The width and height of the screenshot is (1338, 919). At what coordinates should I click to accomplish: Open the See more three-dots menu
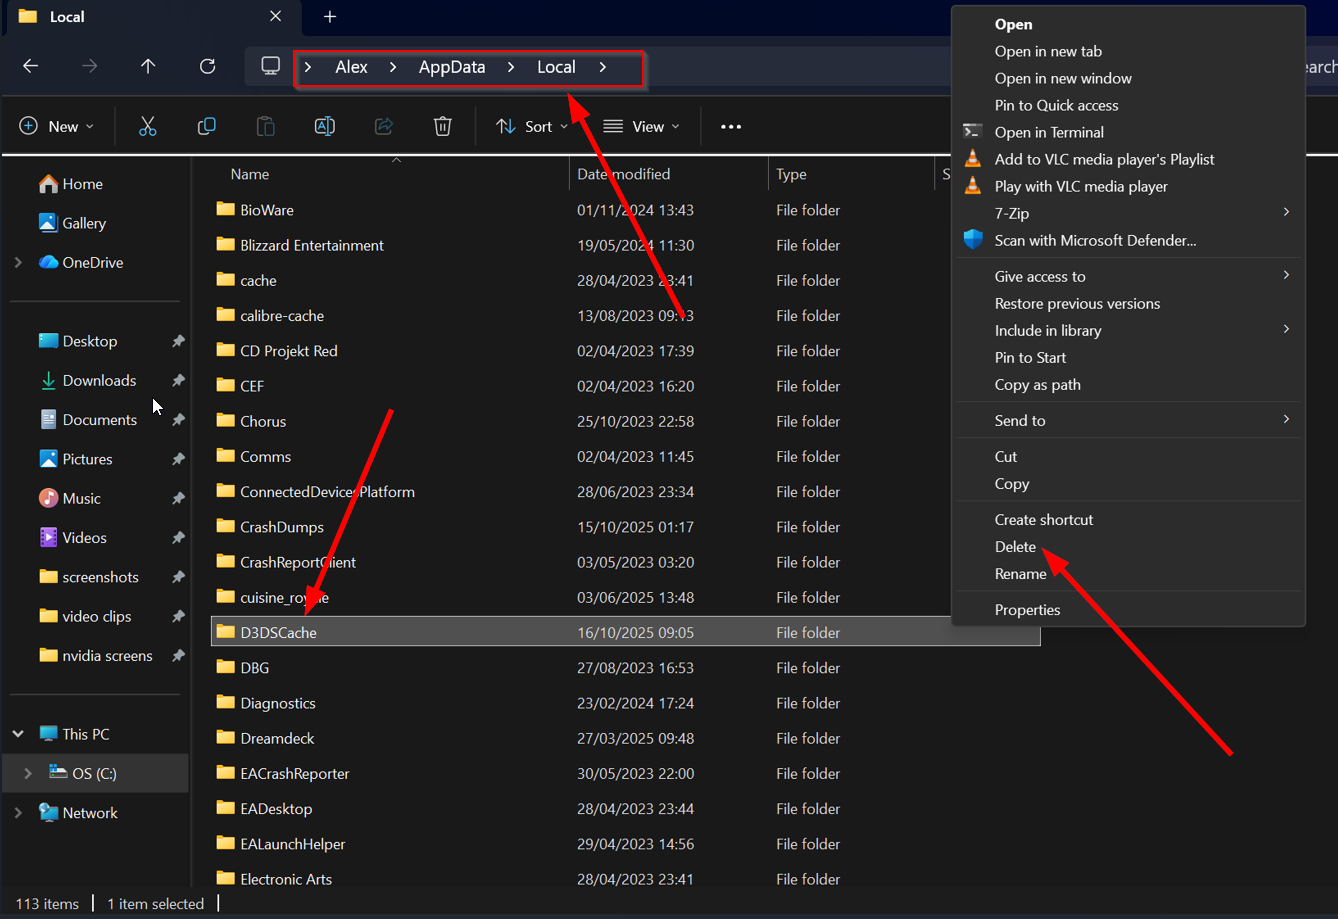(731, 126)
